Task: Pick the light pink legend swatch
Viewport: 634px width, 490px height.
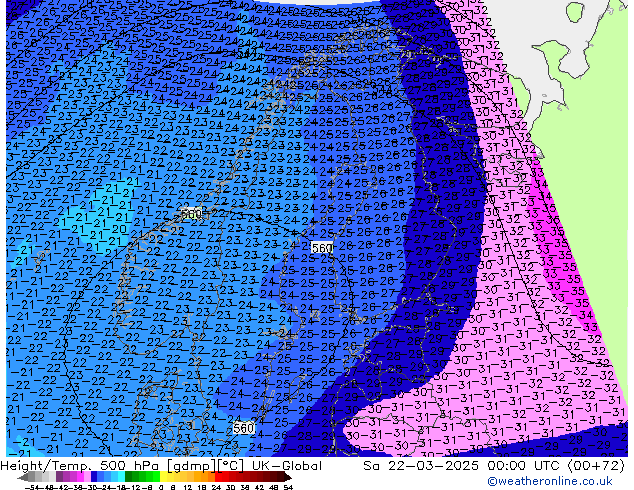Action: click(x=87, y=477)
